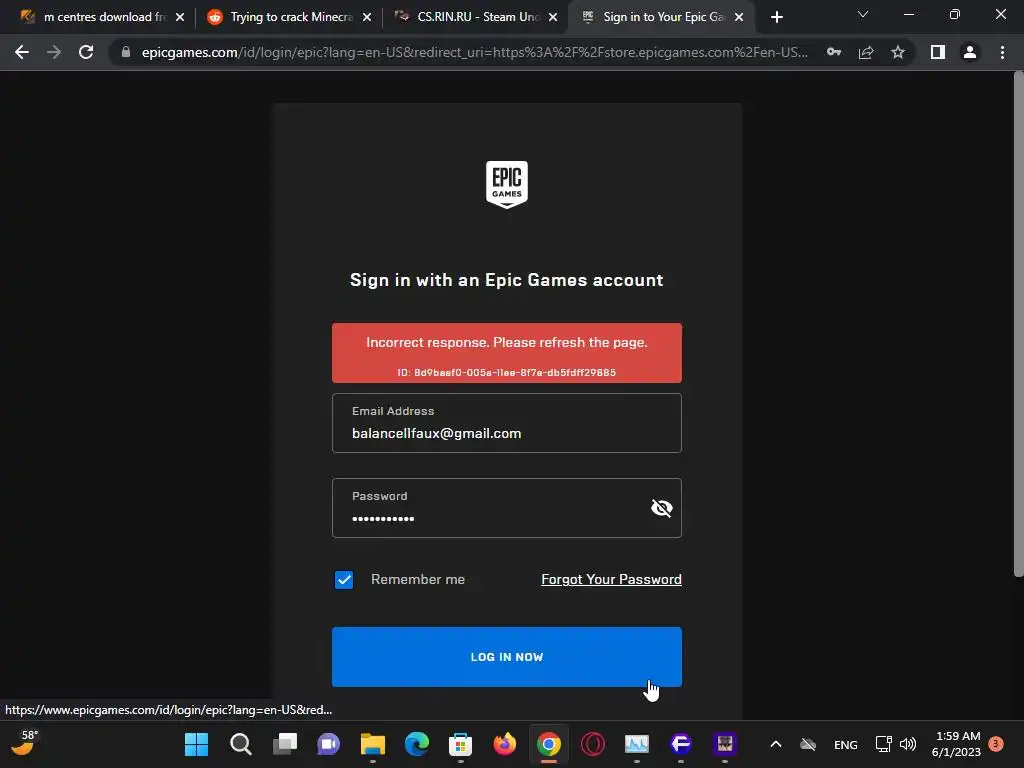The height and width of the screenshot is (768, 1024).
Task: Click the Chrome taskbar icon
Action: pyautogui.click(x=549, y=744)
